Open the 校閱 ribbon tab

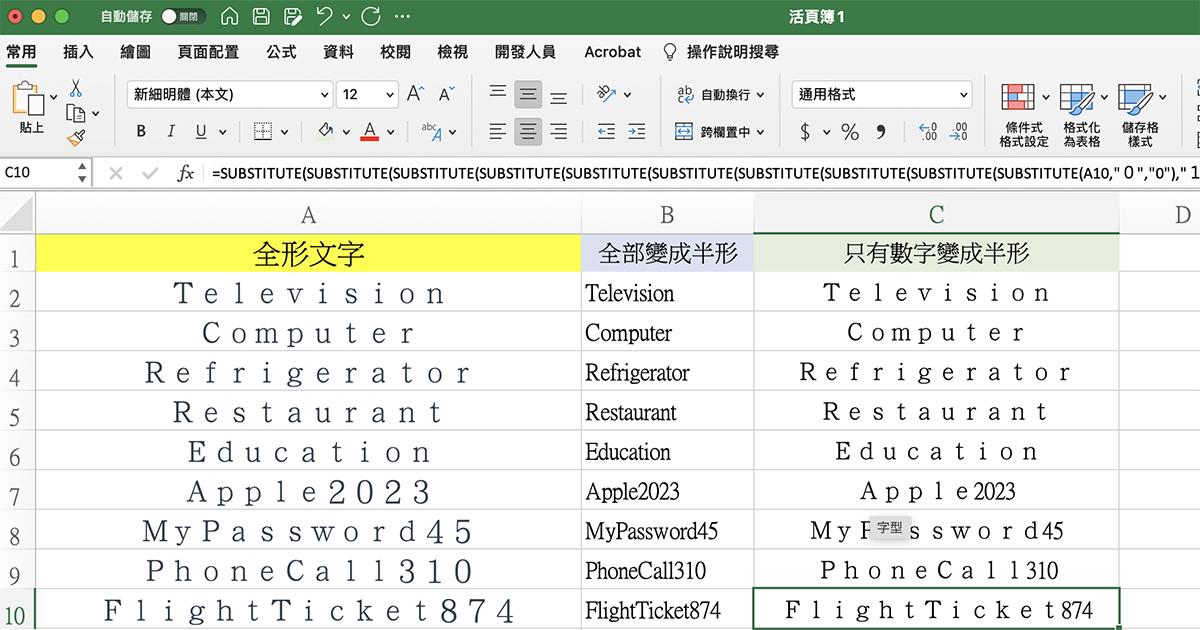(395, 52)
